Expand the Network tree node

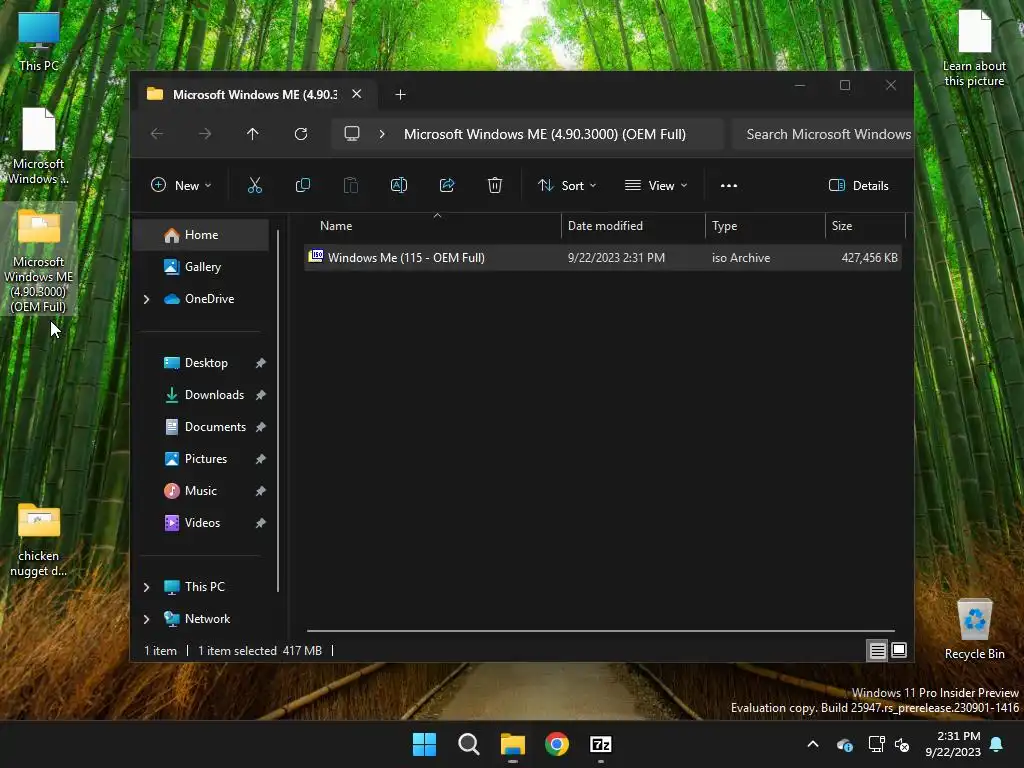pyautogui.click(x=146, y=619)
